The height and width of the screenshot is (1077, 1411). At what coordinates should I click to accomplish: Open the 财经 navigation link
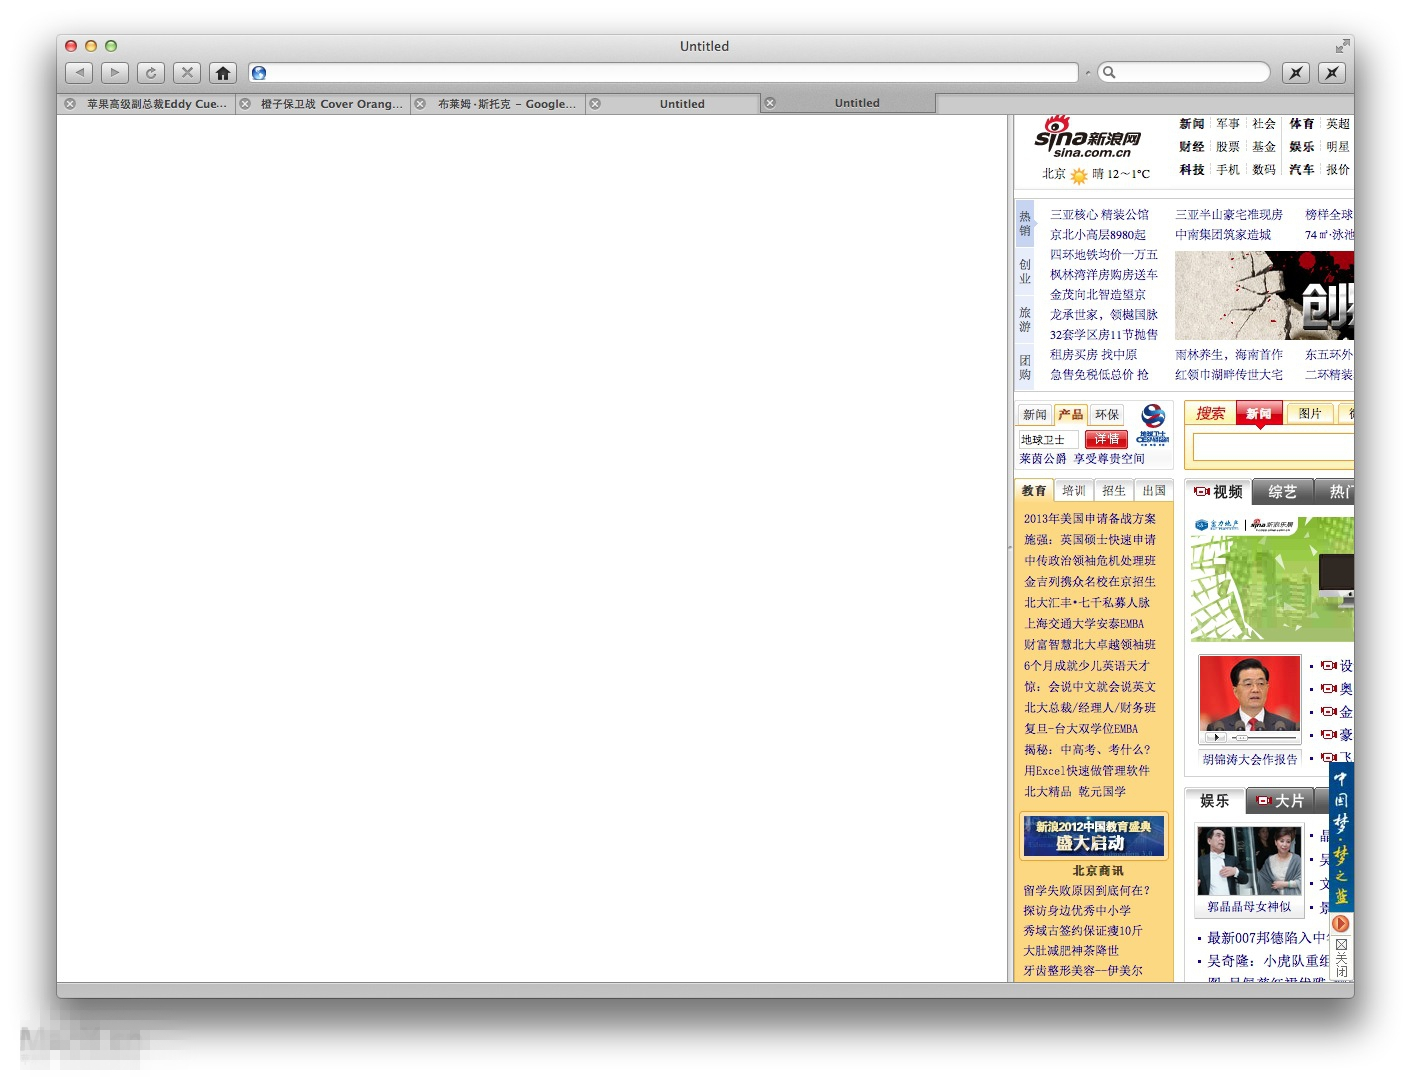[x=1191, y=147]
